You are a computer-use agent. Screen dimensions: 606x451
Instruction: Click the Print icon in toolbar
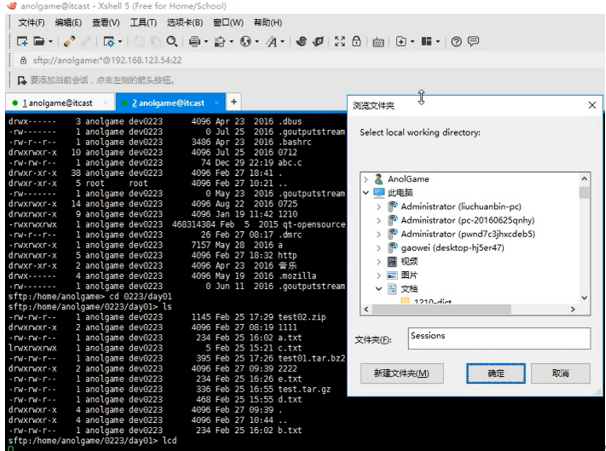[194, 41]
